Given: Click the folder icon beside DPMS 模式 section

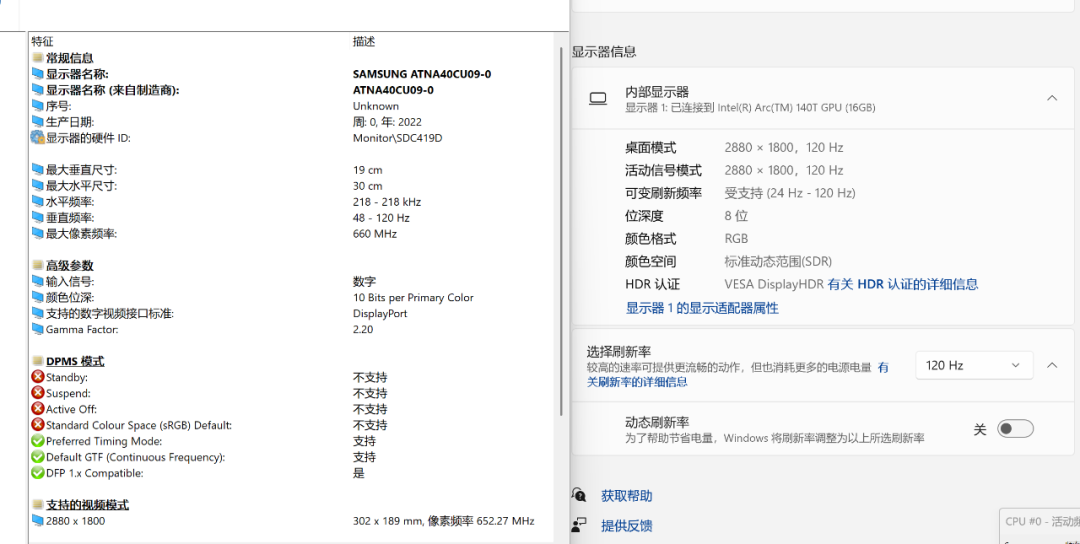Looking at the screenshot, I should click(37, 361).
